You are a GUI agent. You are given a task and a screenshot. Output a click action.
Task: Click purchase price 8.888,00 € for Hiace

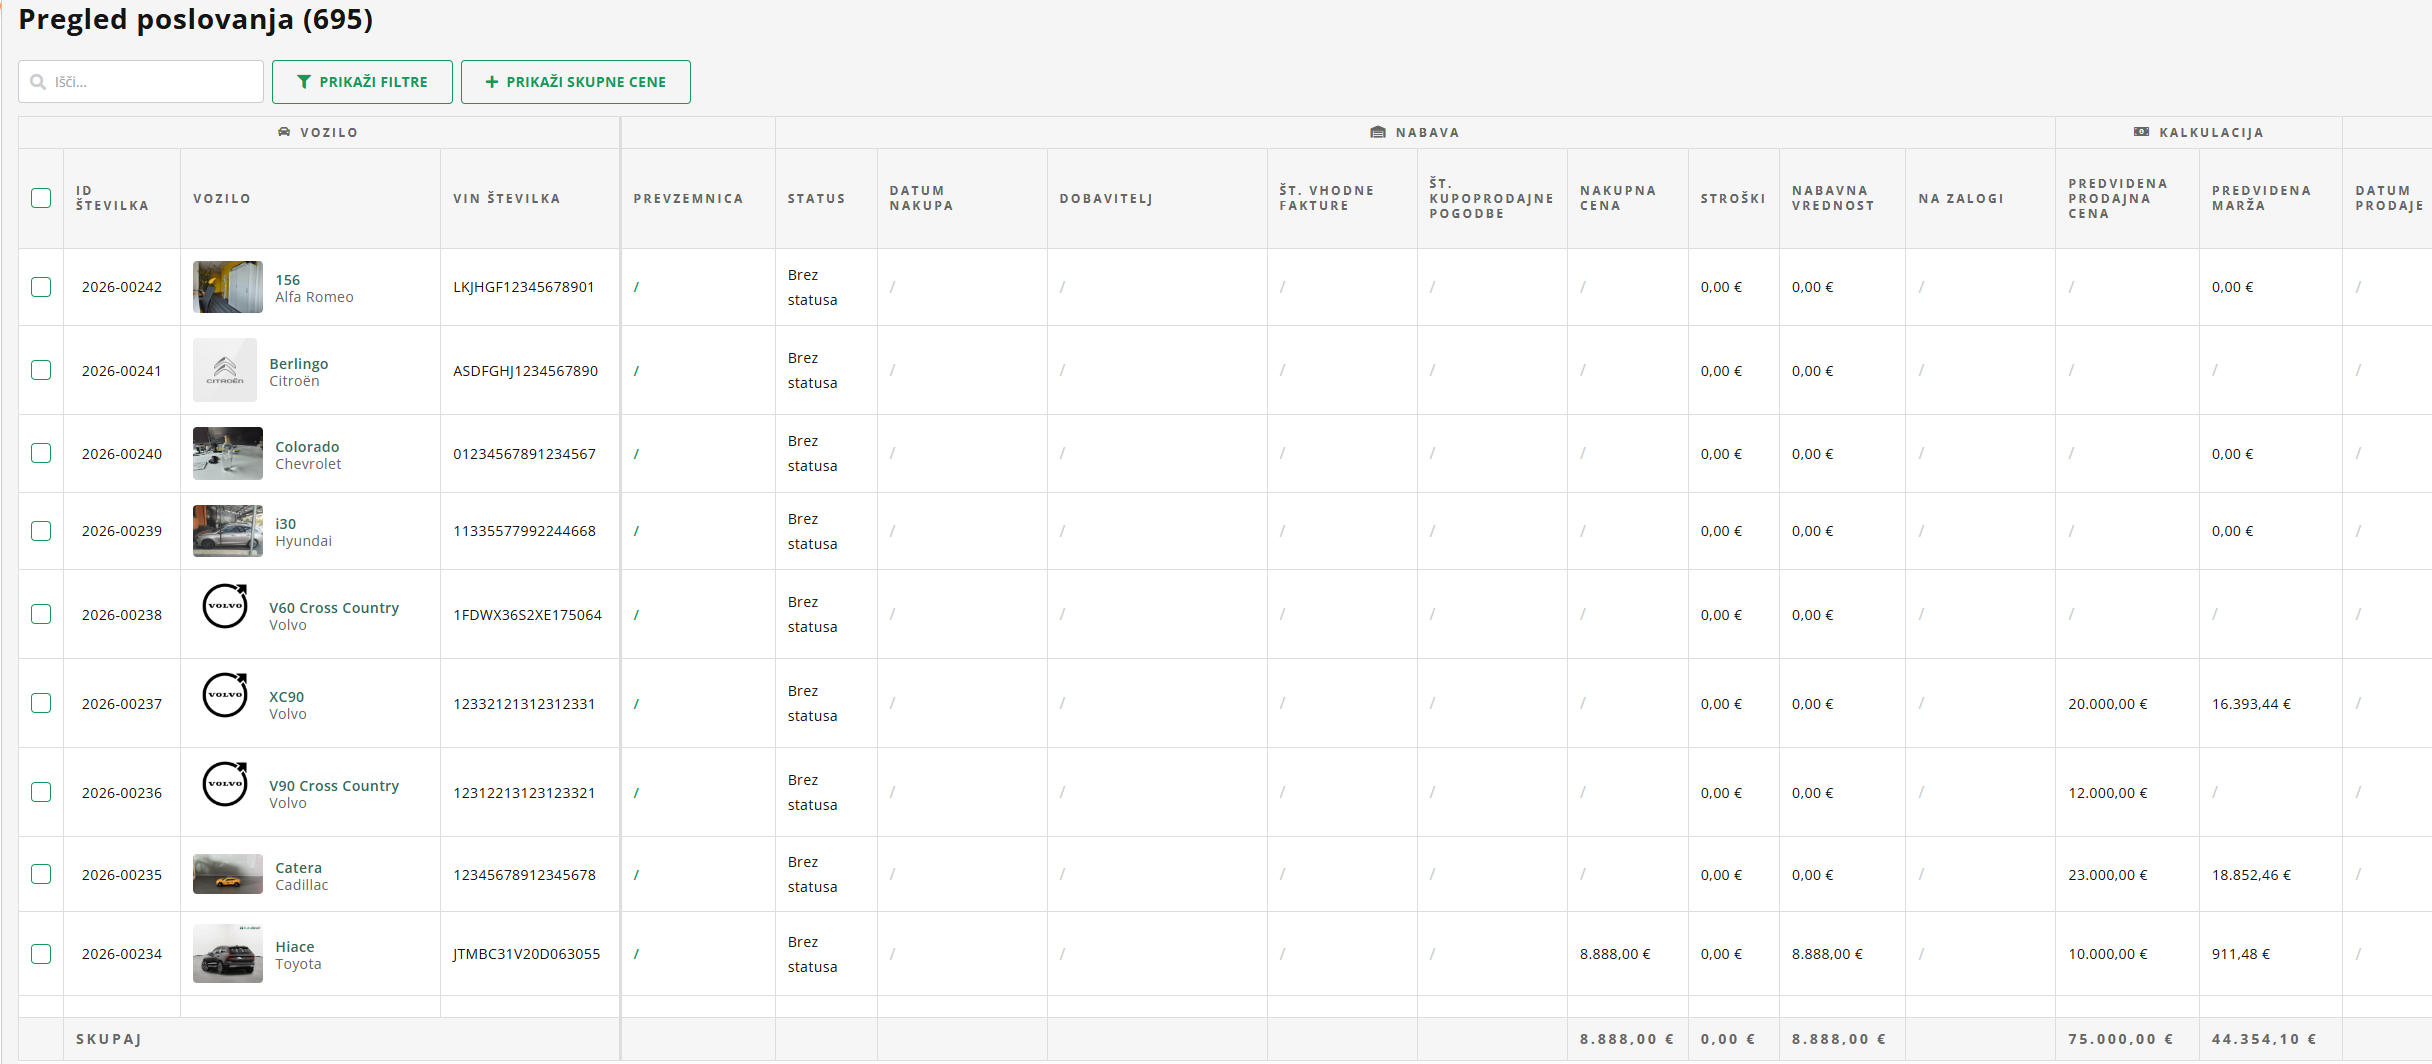tap(1615, 954)
